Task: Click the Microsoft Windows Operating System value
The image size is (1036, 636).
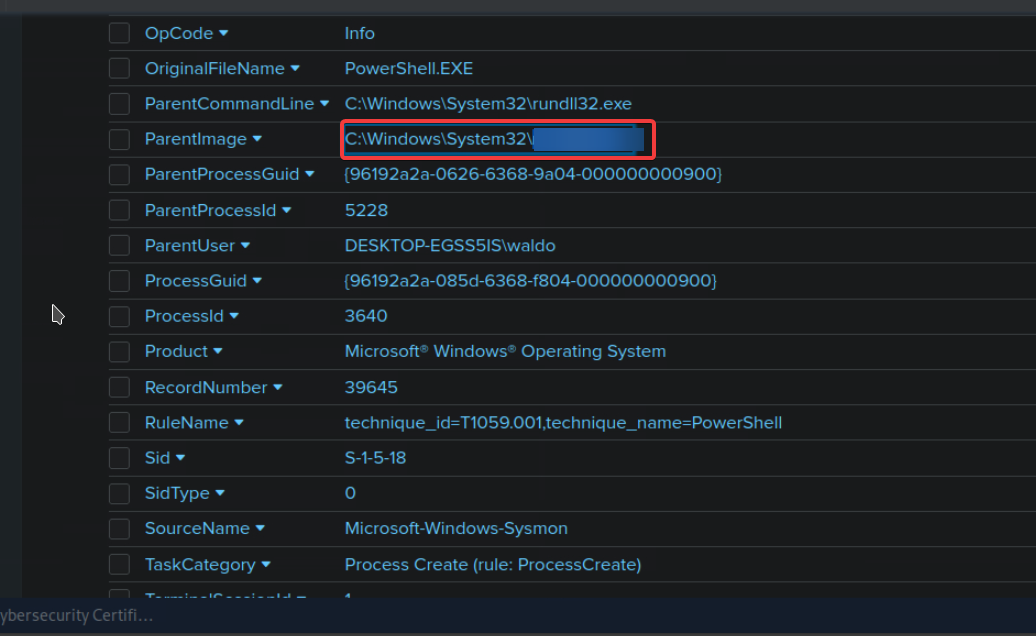Action: (x=505, y=351)
